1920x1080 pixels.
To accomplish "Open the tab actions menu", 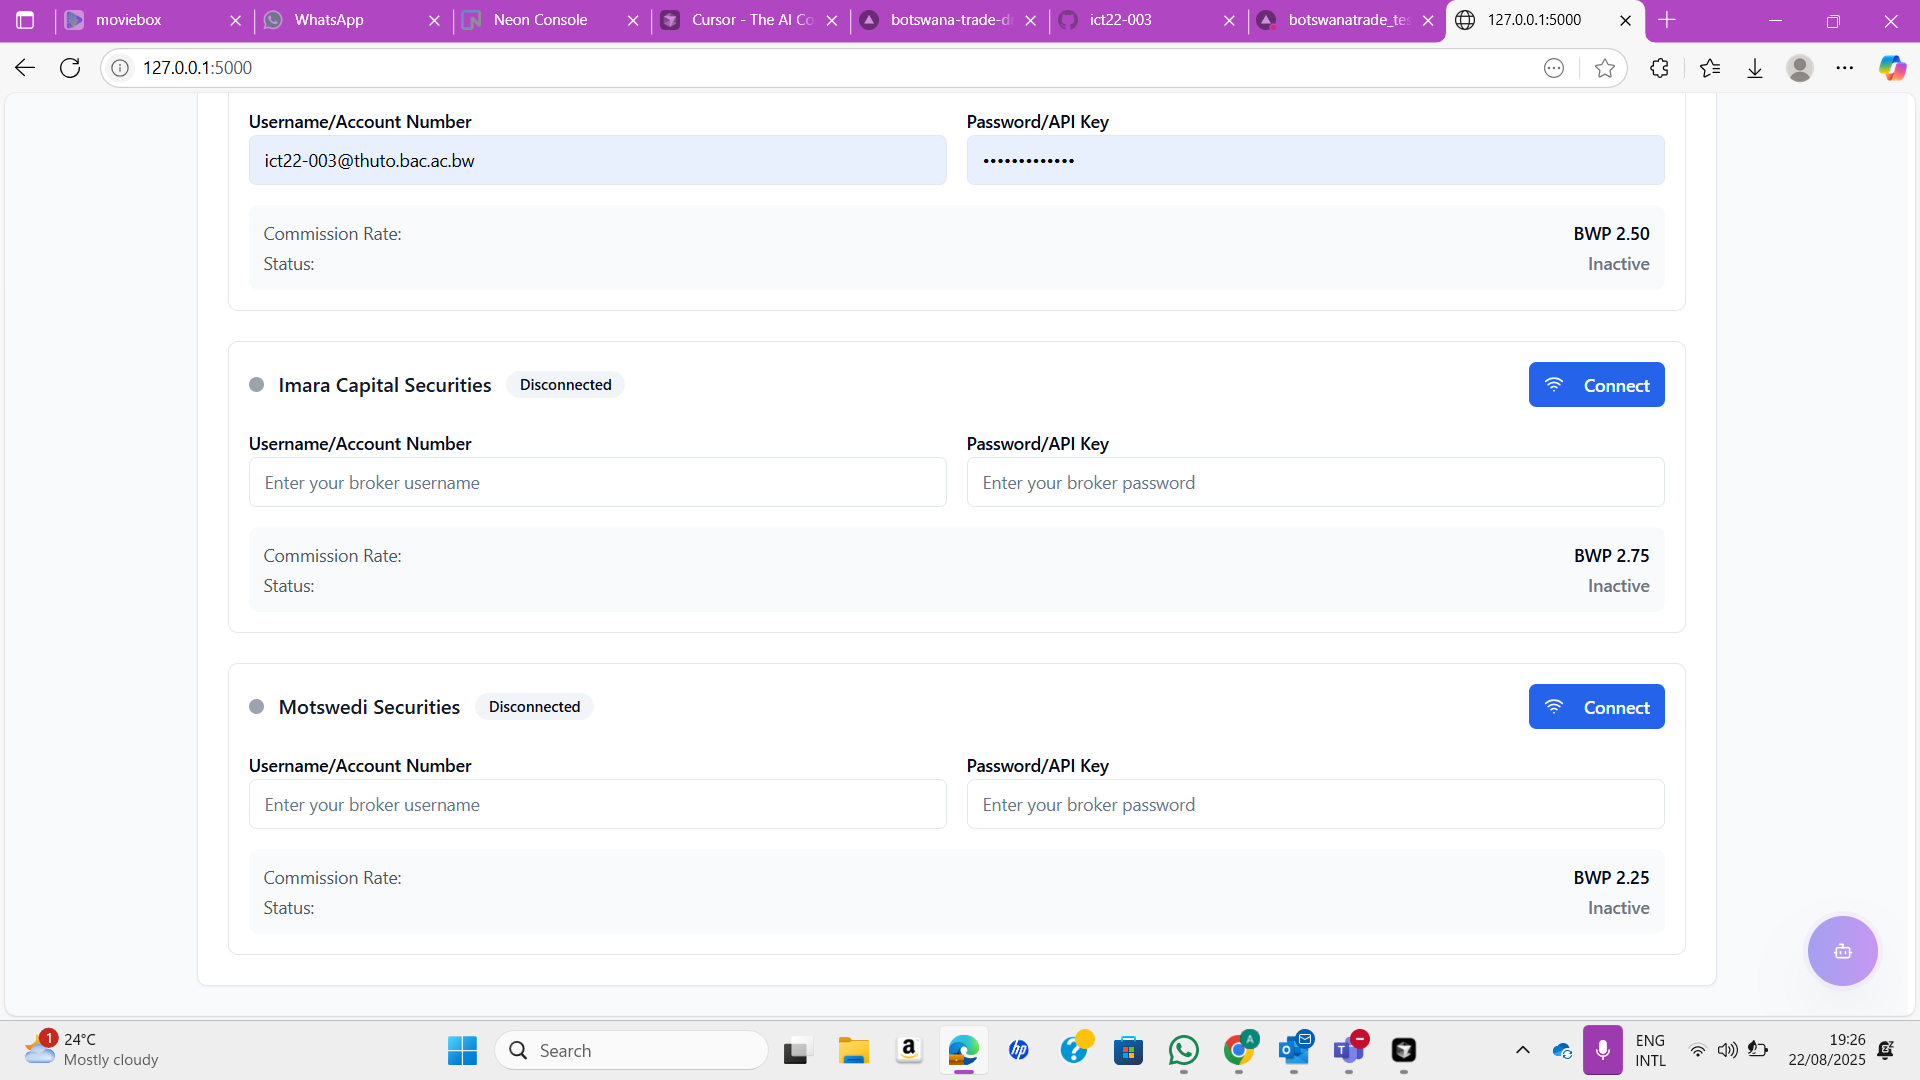I will click(25, 20).
